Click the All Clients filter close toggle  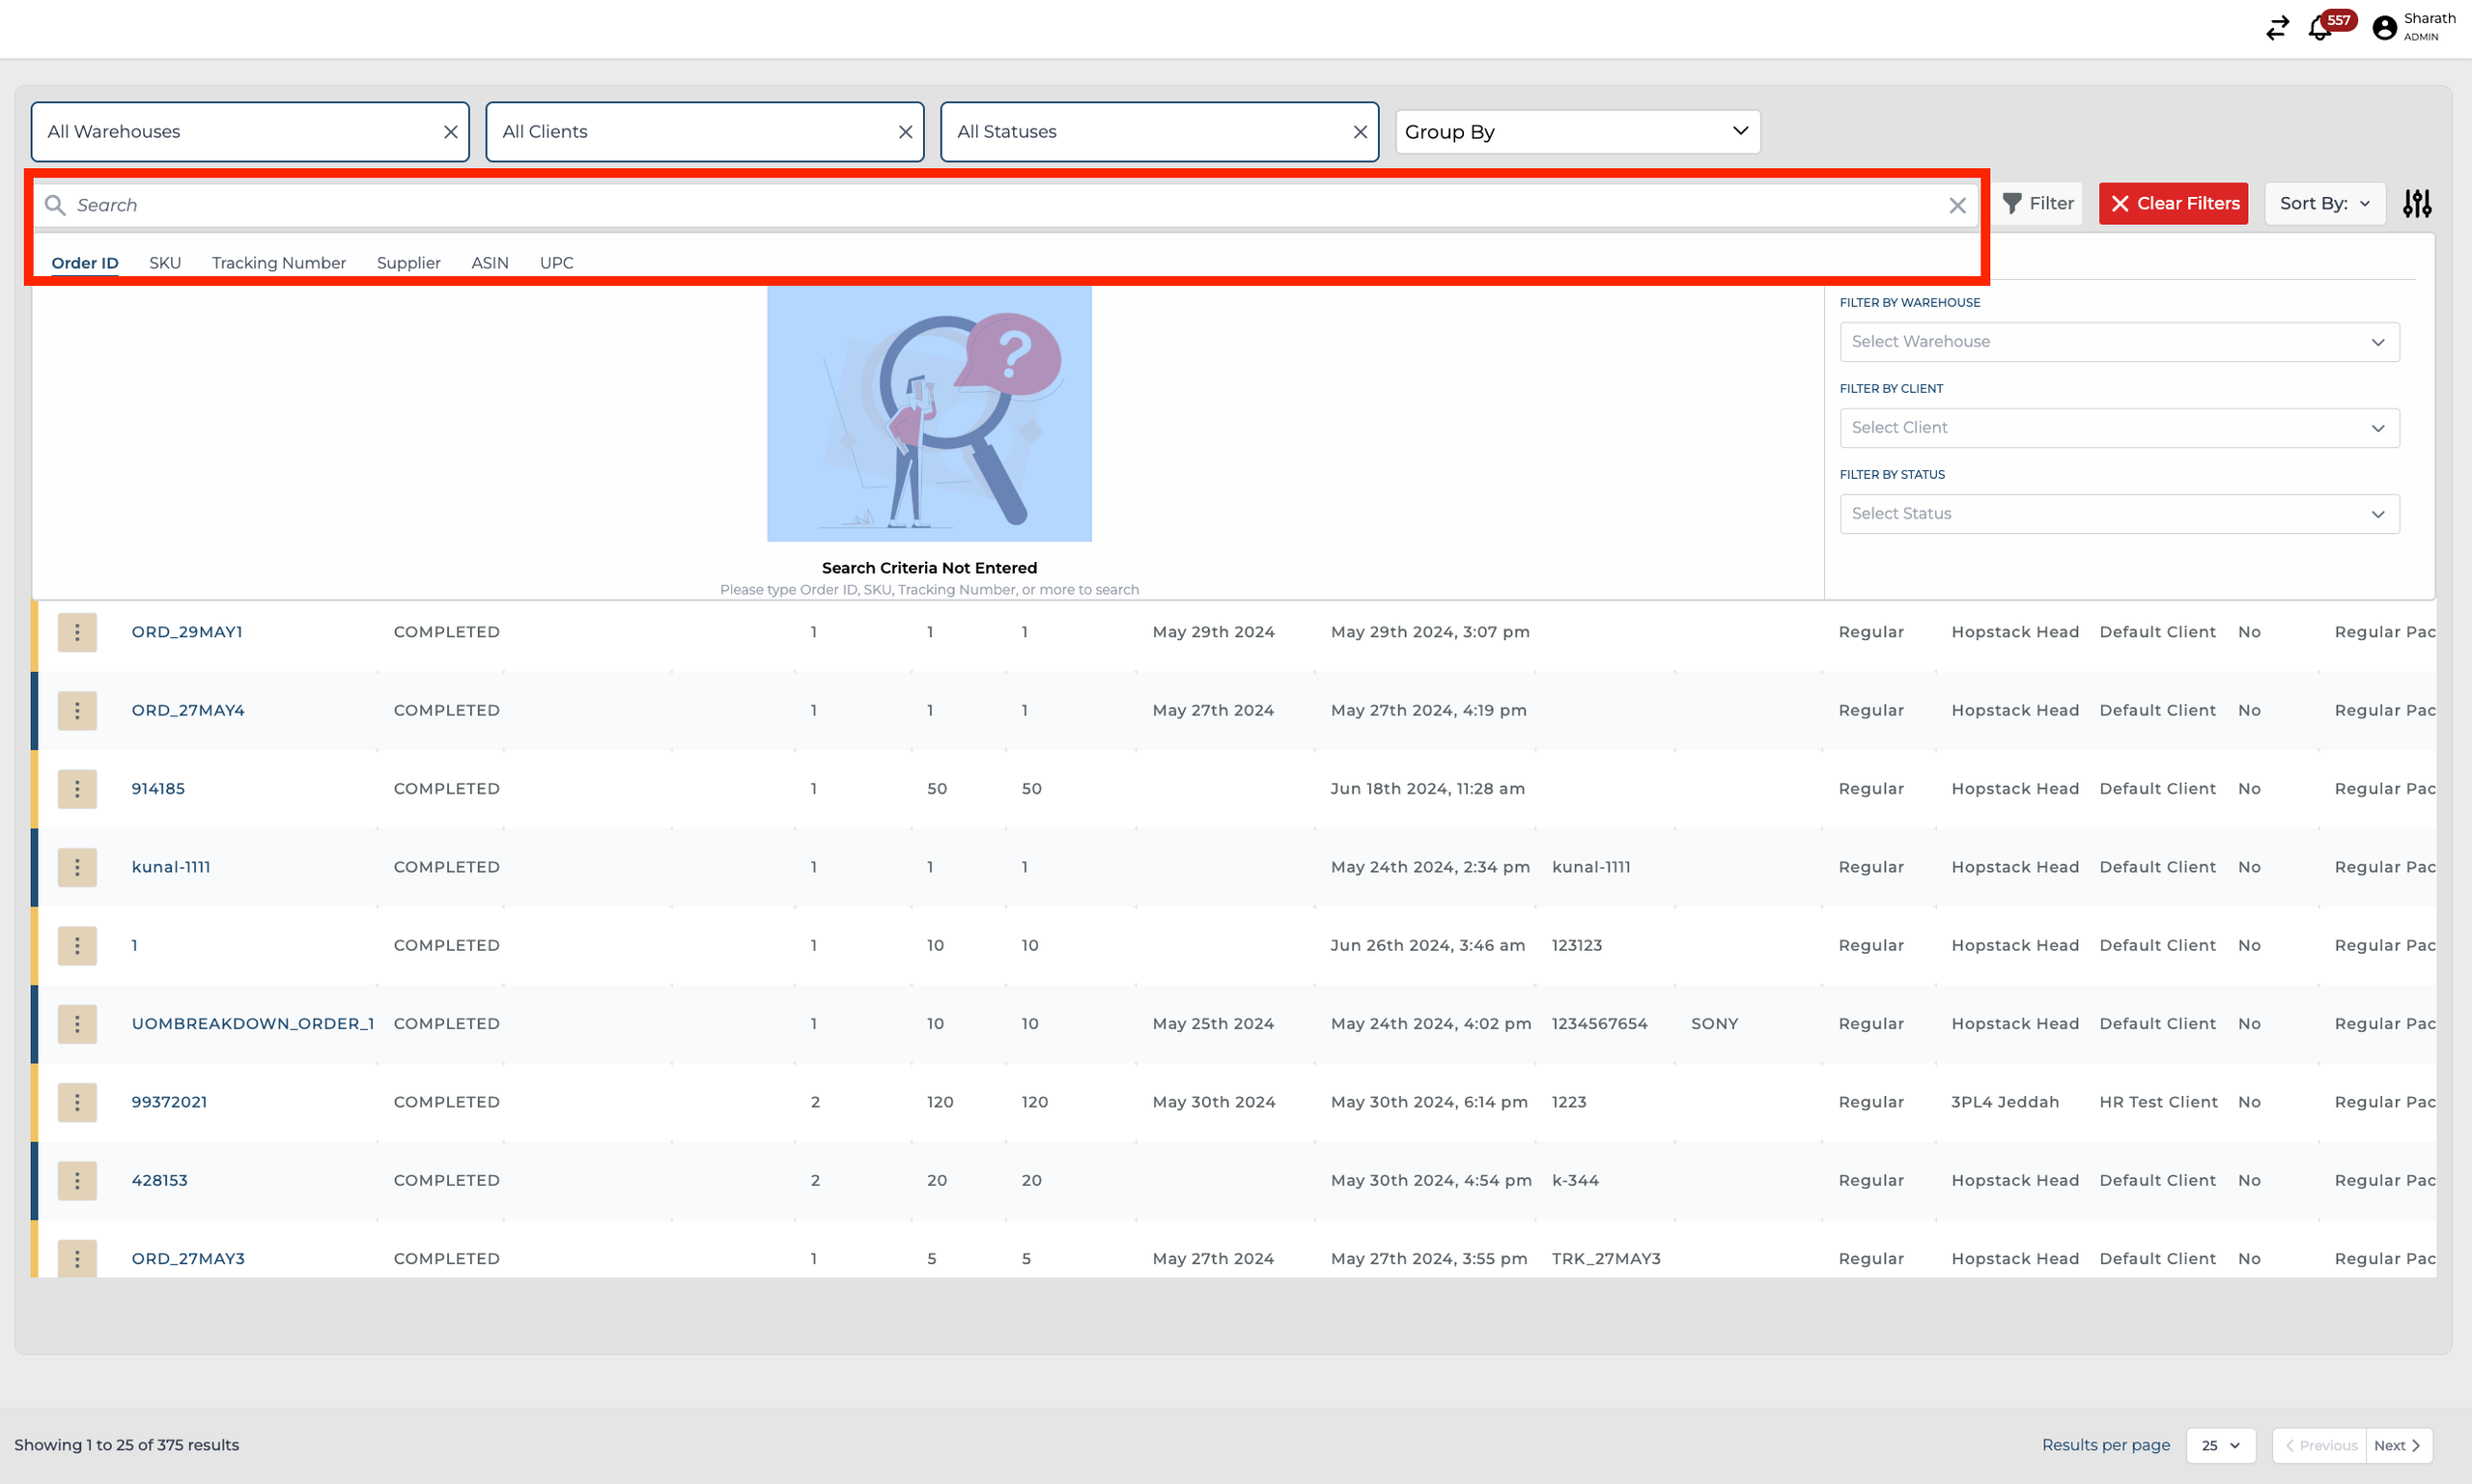(x=906, y=130)
